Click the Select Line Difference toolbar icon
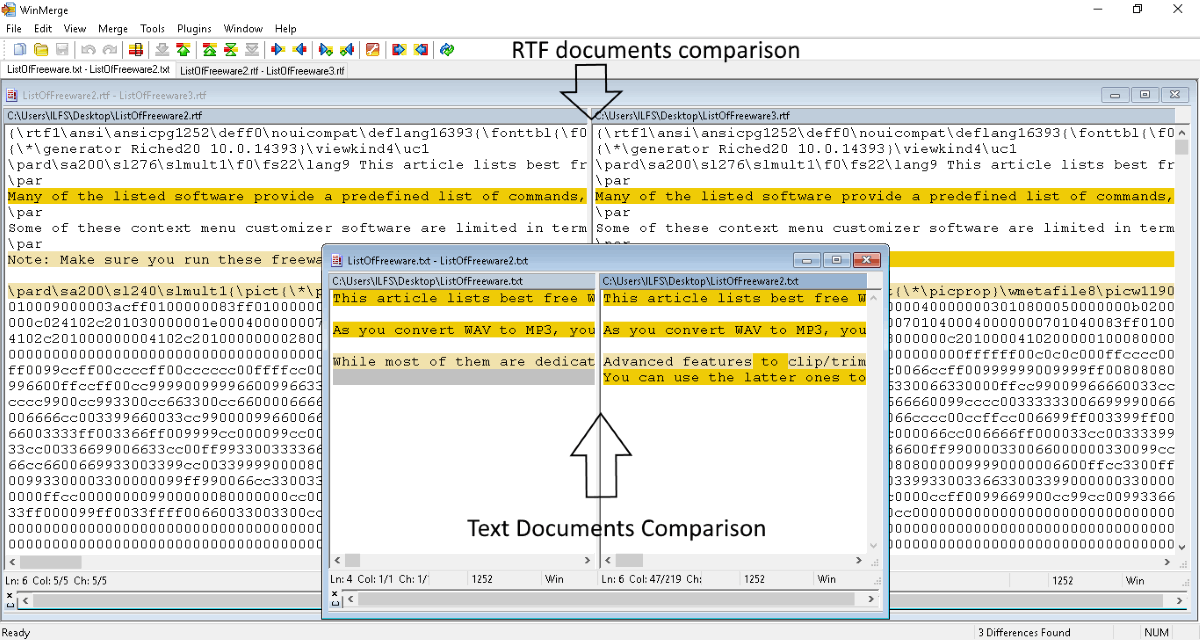Image resolution: width=1200 pixels, height=640 pixels. pyautogui.click(x=135, y=49)
